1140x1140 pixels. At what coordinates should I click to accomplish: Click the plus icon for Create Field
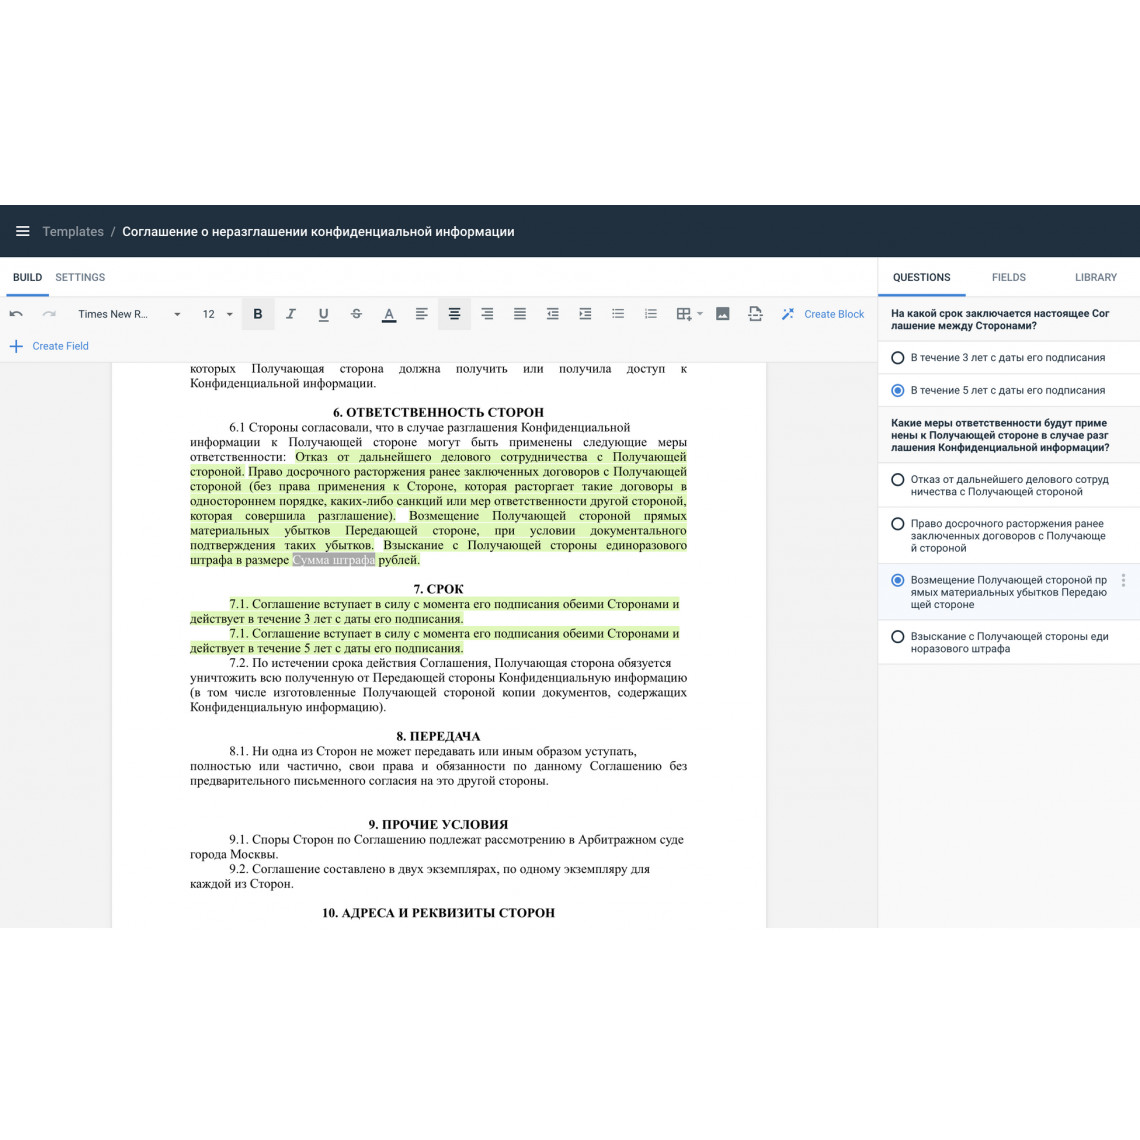pyautogui.click(x=16, y=346)
